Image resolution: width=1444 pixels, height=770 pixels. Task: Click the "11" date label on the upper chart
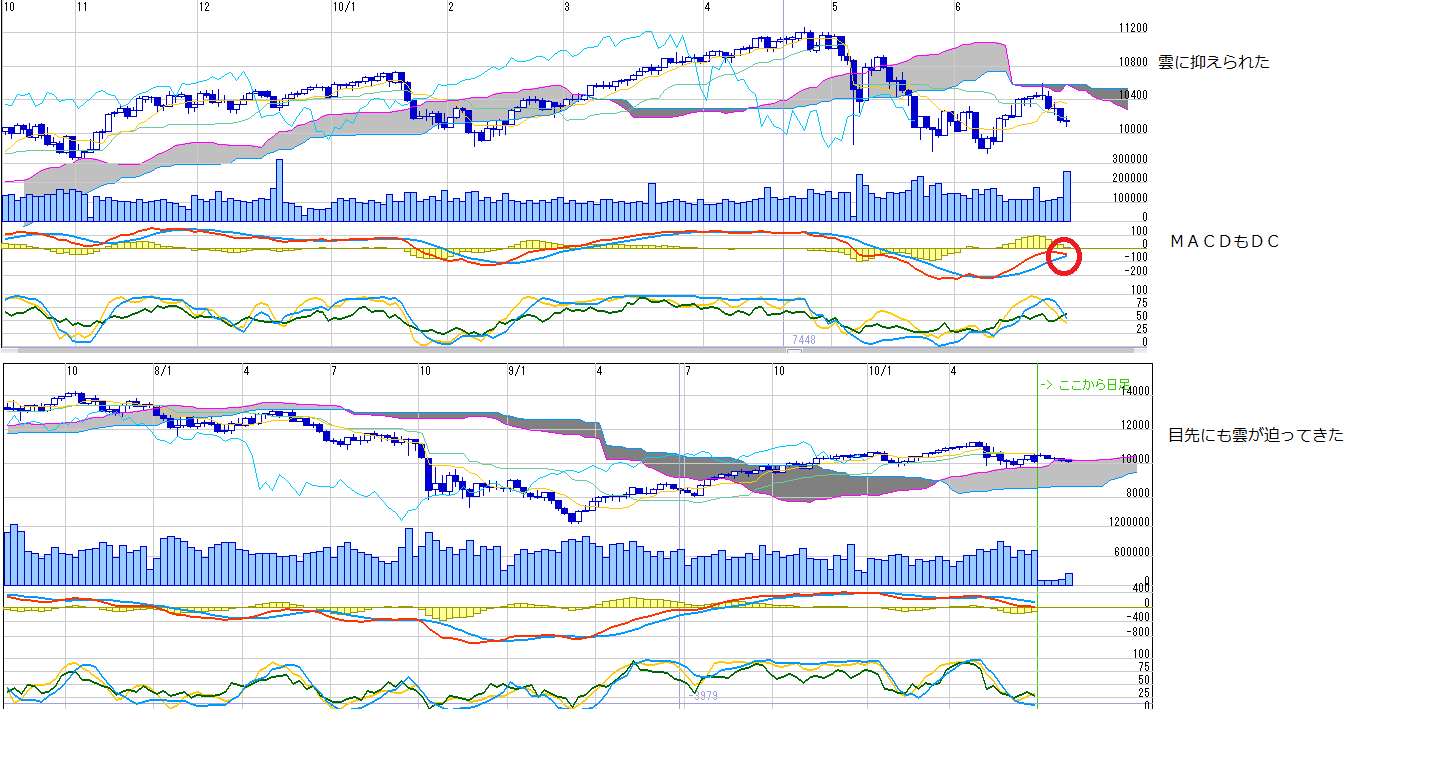(x=82, y=7)
